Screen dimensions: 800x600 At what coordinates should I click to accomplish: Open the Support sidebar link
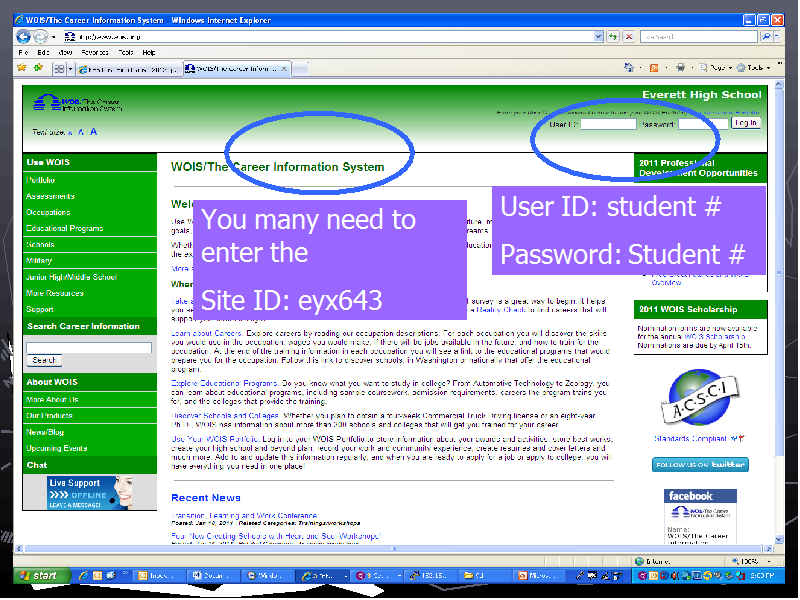coord(40,309)
